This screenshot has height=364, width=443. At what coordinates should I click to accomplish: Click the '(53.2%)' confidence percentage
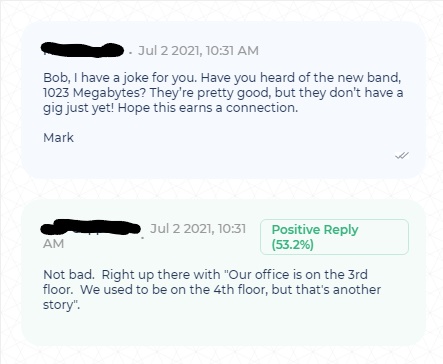[x=292, y=245]
